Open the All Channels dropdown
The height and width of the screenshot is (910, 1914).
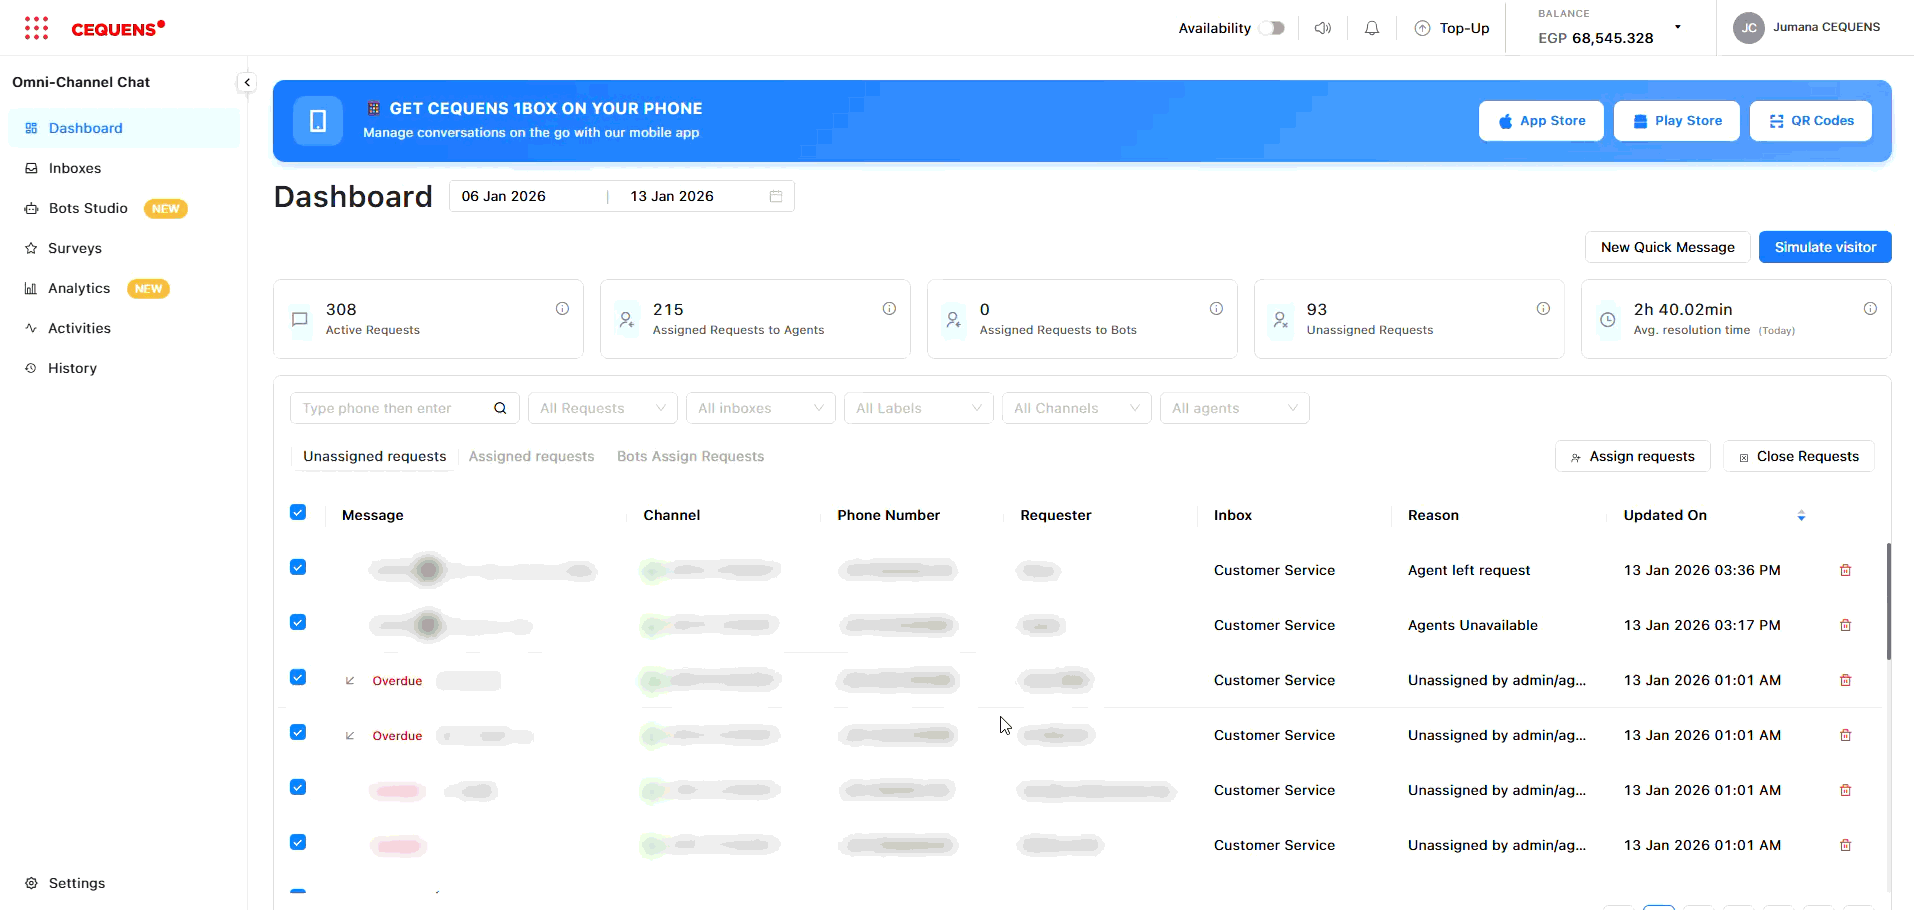(x=1077, y=408)
